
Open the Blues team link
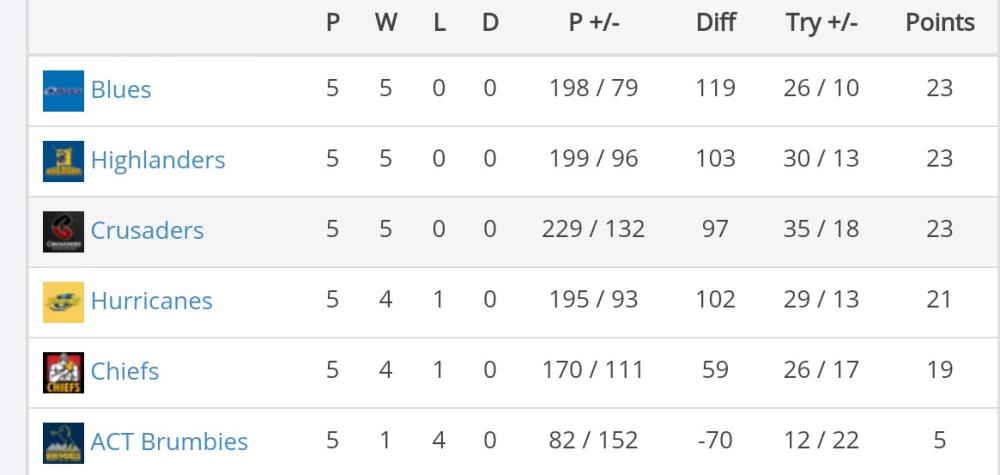coord(121,89)
